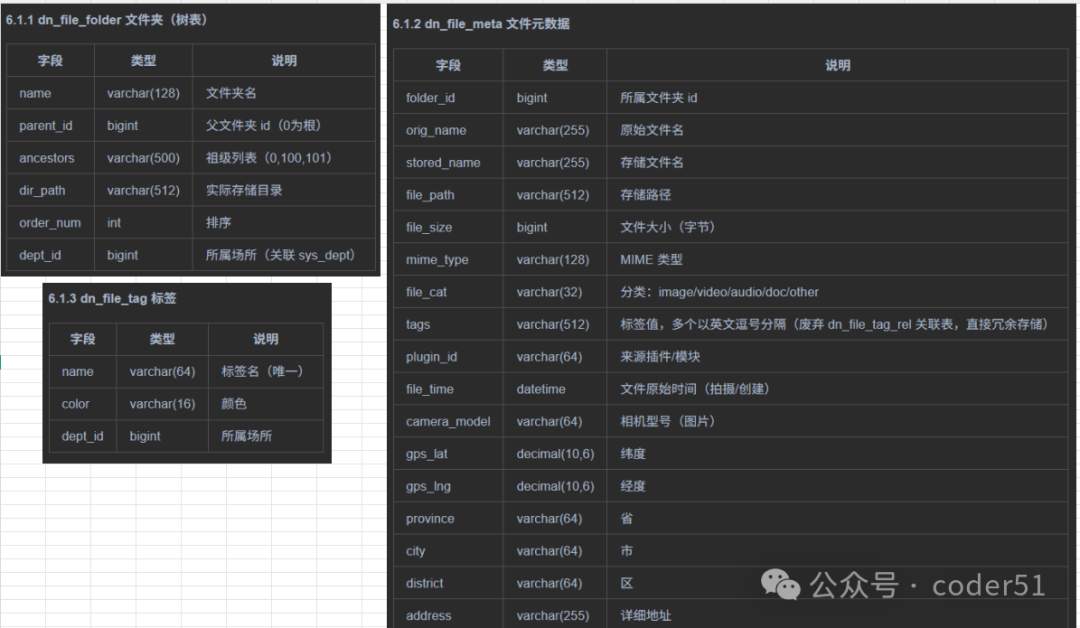This screenshot has height=628, width=1080.
Task: Click the description '经度'
Action: pos(632,486)
